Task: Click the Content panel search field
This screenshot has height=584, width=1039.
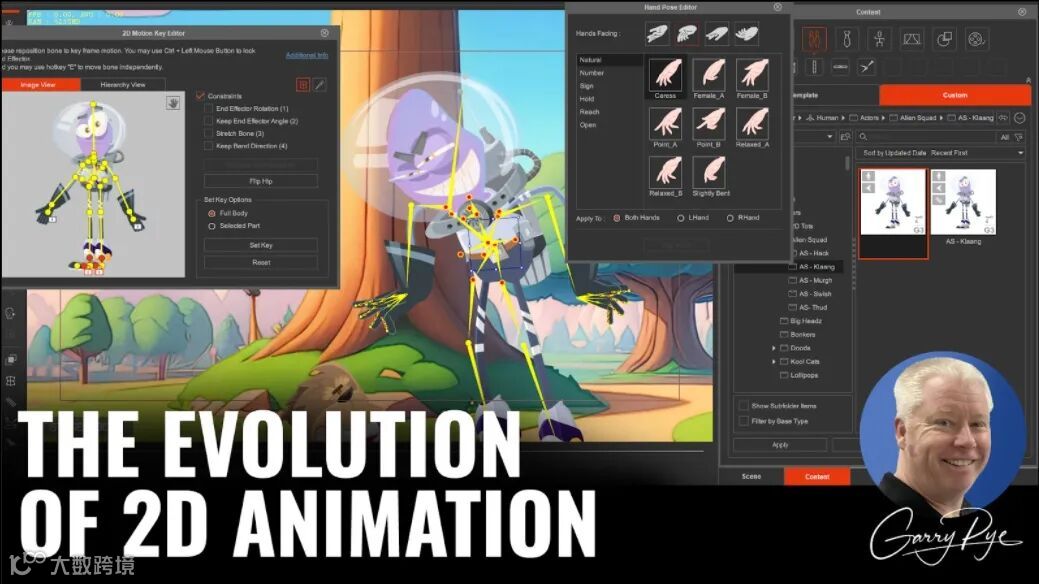Action: point(928,137)
